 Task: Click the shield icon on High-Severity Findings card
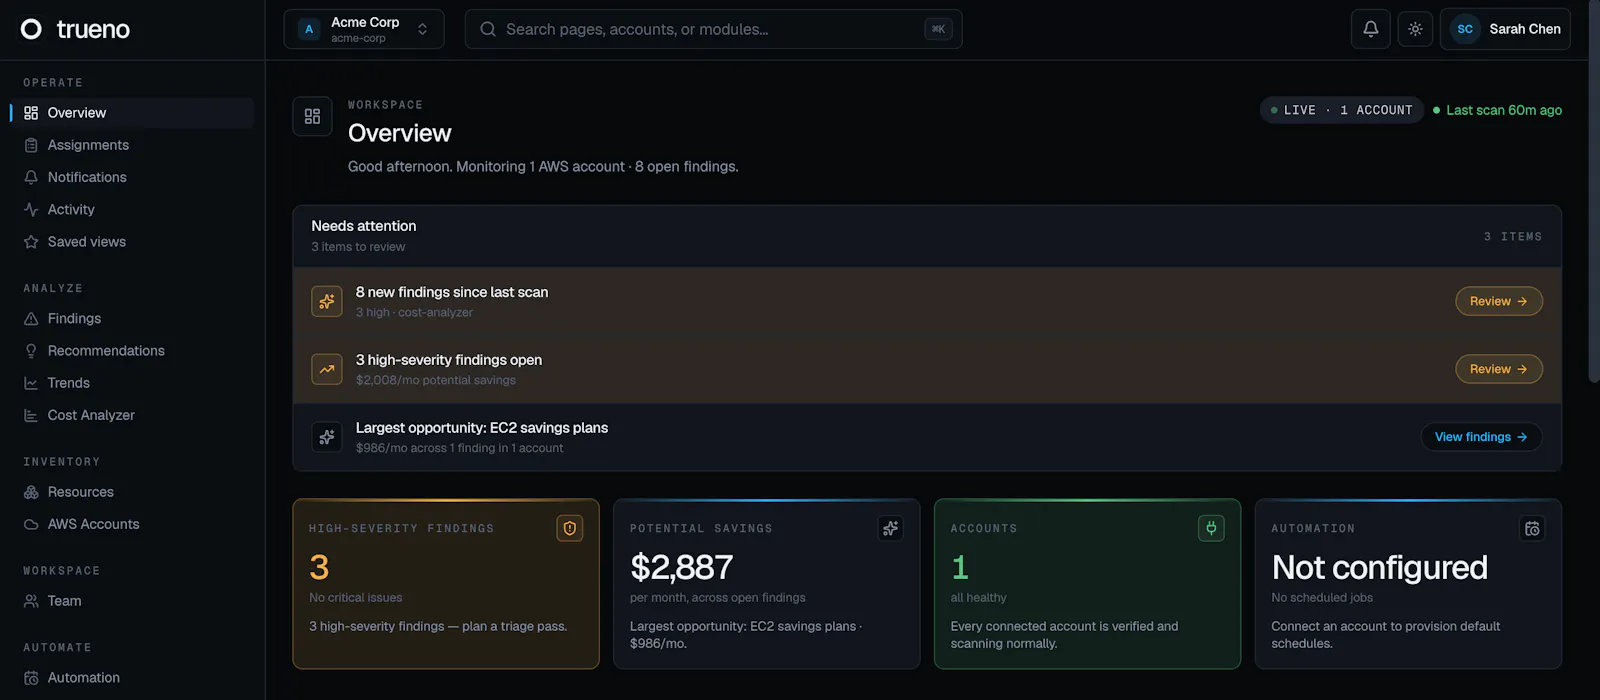coord(570,528)
